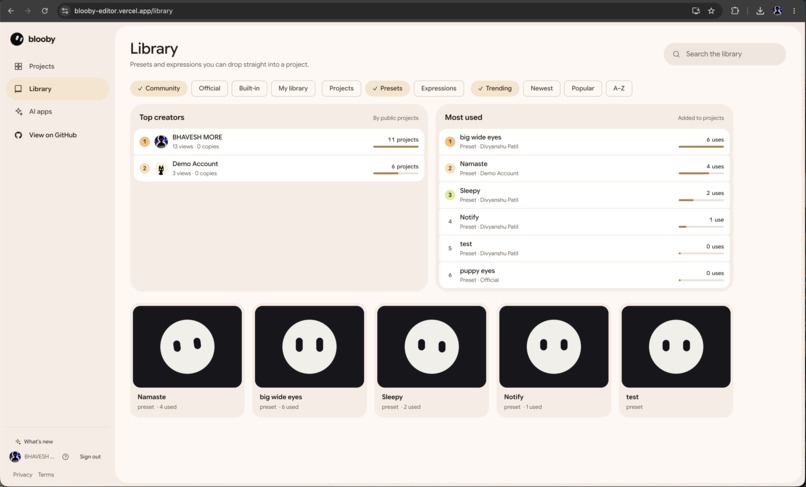The image size is (806, 487).
Task: Open the Namaste preset thumbnail
Action: click(x=187, y=347)
